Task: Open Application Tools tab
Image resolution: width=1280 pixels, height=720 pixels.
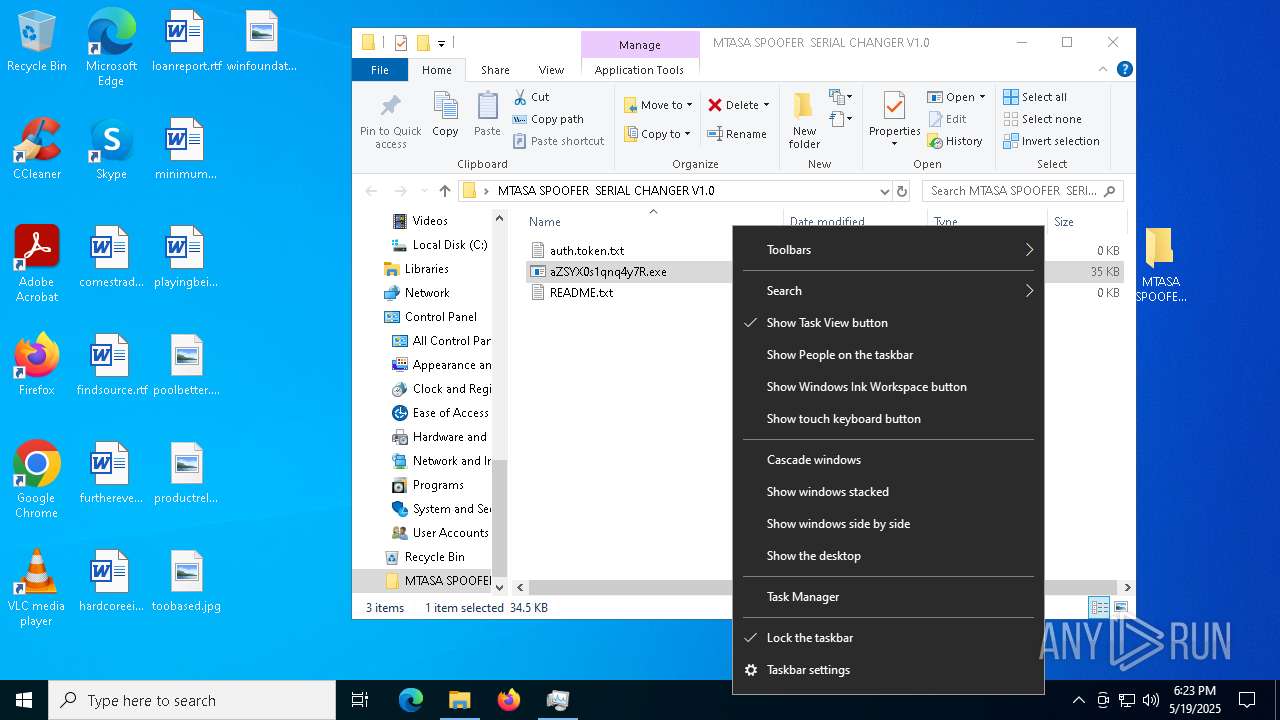Action: 639,70
